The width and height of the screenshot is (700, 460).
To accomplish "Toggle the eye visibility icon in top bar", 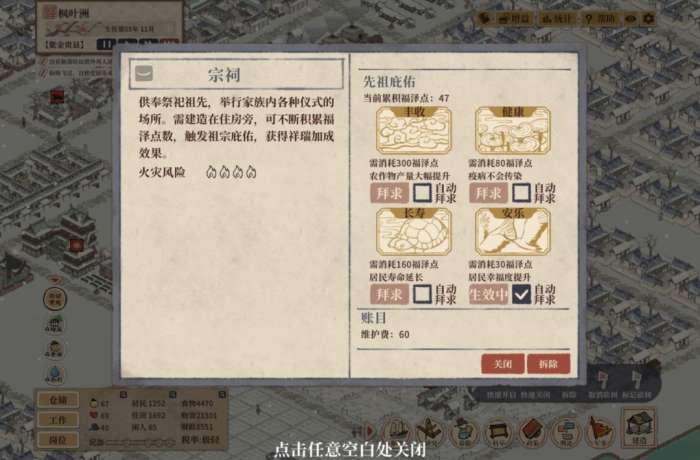I will click(631, 19).
